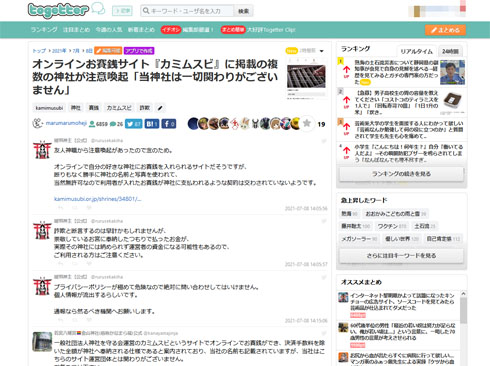Screen dimensions: 490x366
Task: Select the 詐欺 tag
Action: pyautogui.click(x=144, y=108)
